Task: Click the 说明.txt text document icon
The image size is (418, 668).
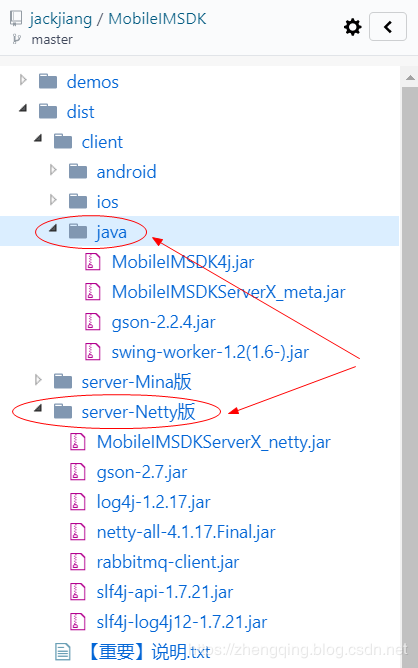Action: click(63, 652)
